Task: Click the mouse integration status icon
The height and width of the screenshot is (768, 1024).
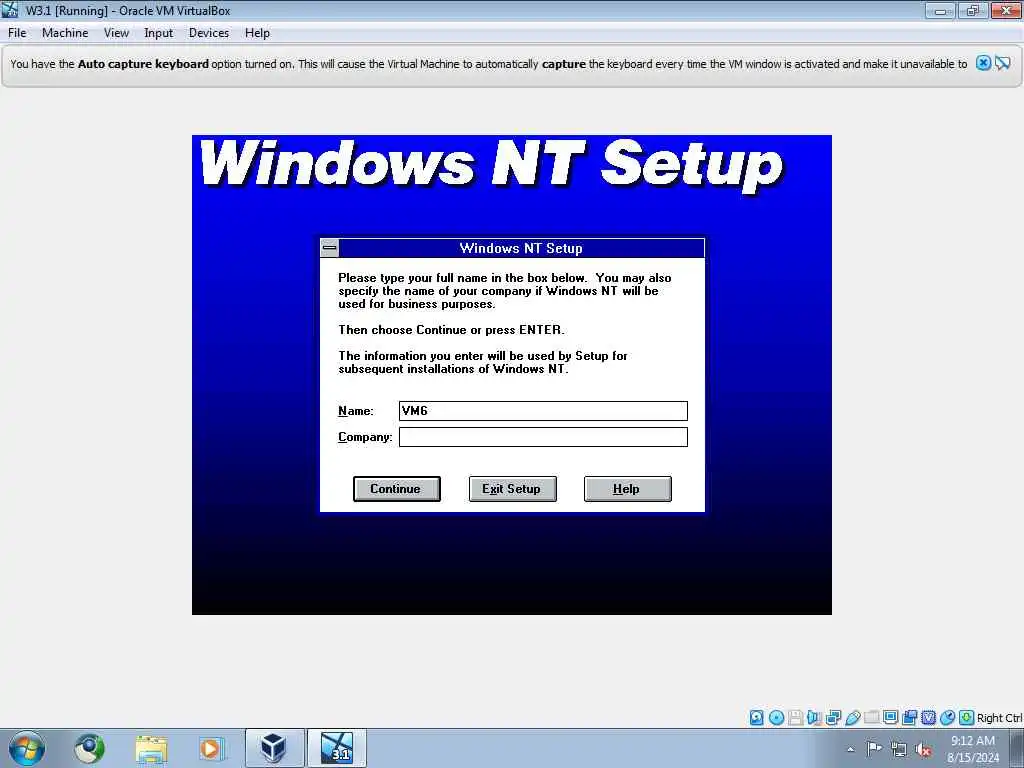Action: coord(947,718)
